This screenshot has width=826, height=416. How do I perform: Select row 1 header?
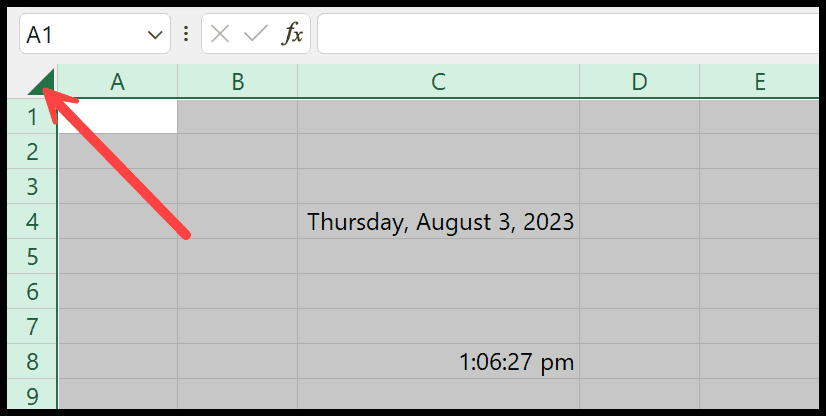click(x=32, y=116)
